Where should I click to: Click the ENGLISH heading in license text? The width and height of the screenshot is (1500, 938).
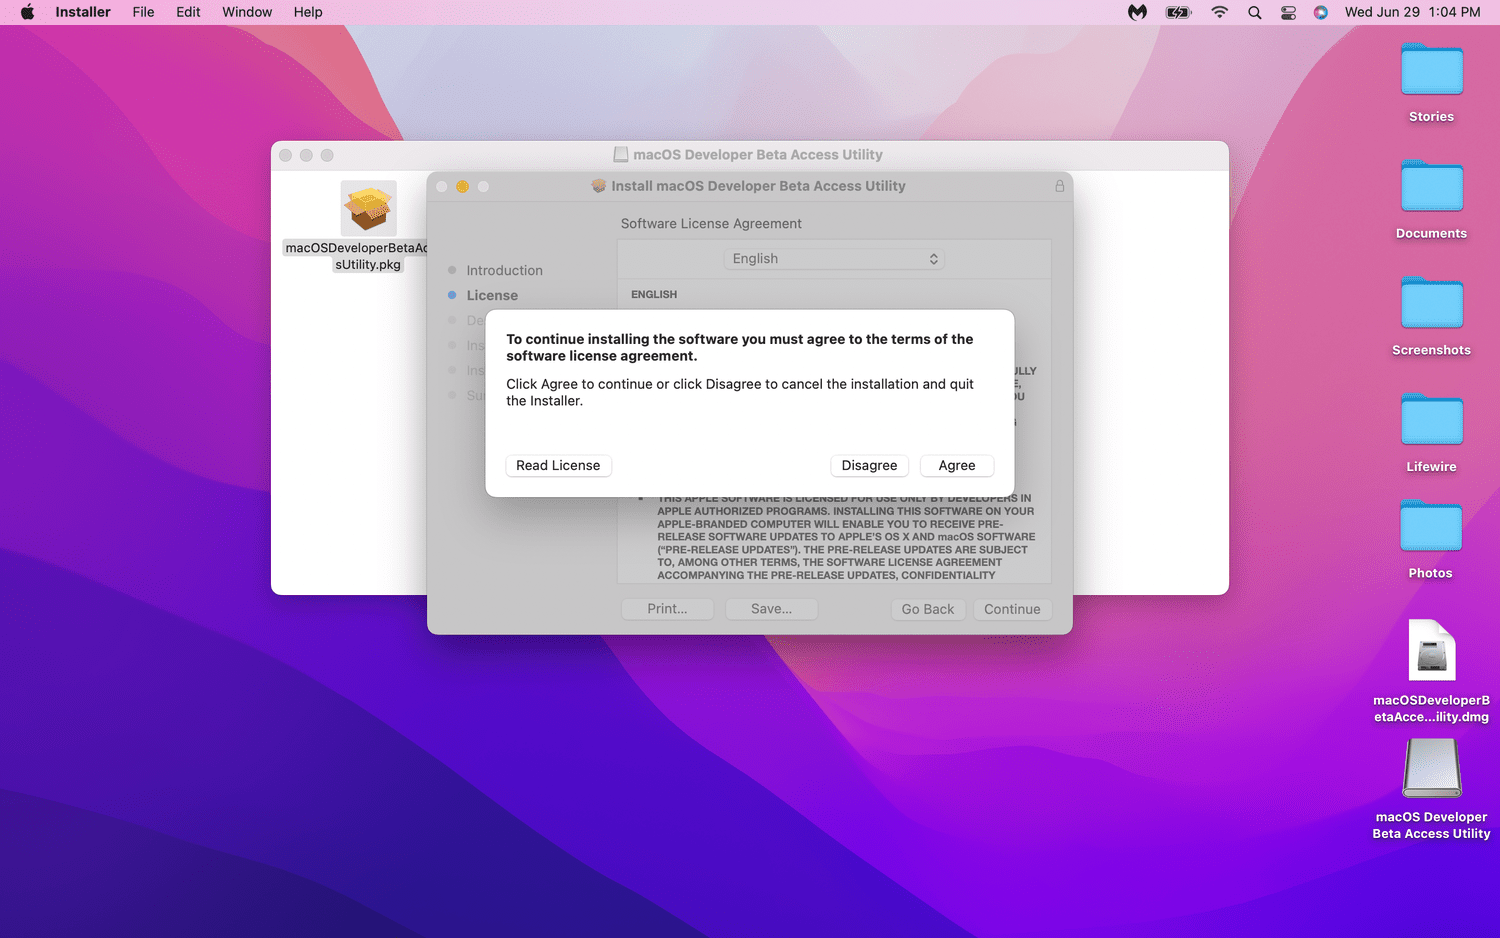tap(654, 295)
